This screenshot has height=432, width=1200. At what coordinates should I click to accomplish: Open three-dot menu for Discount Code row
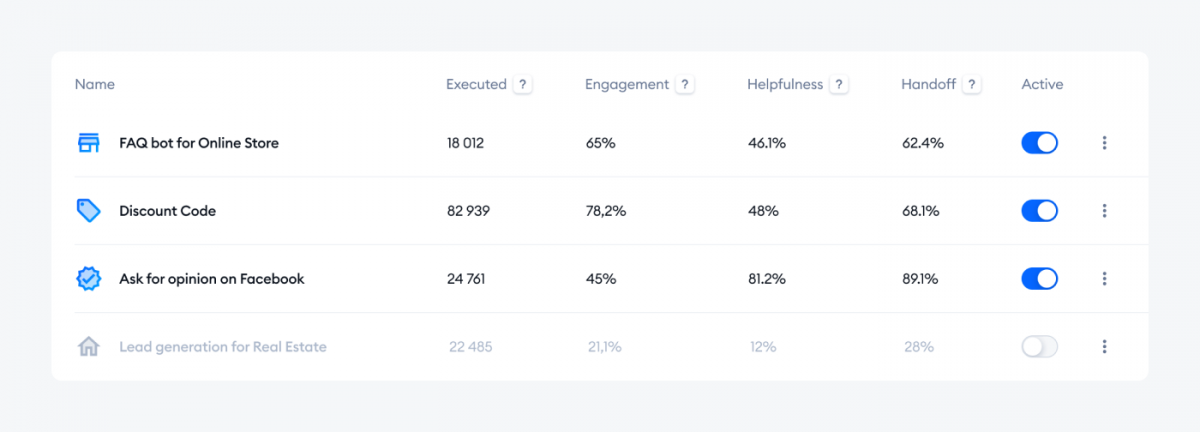pos(1105,211)
